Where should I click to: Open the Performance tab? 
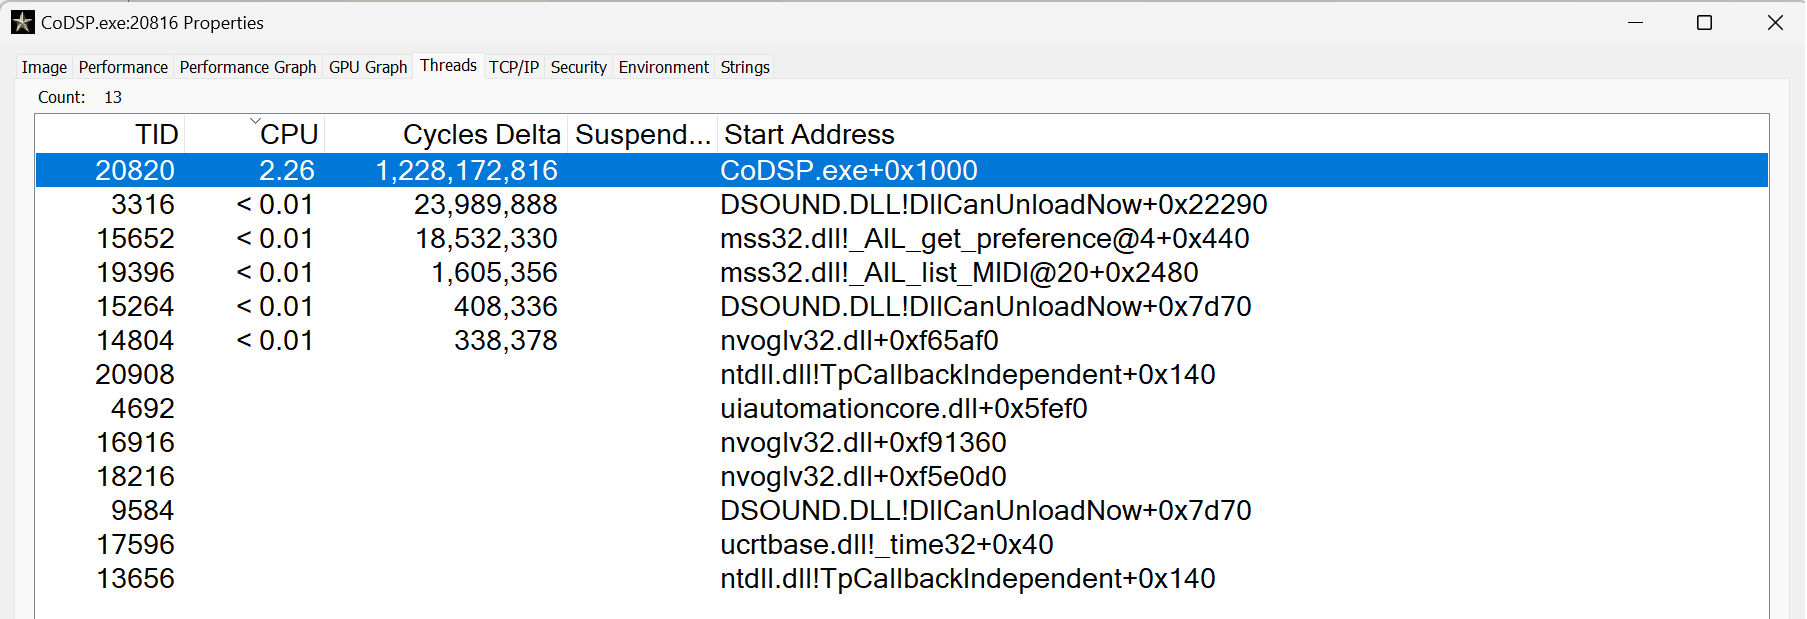pos(123,67)
